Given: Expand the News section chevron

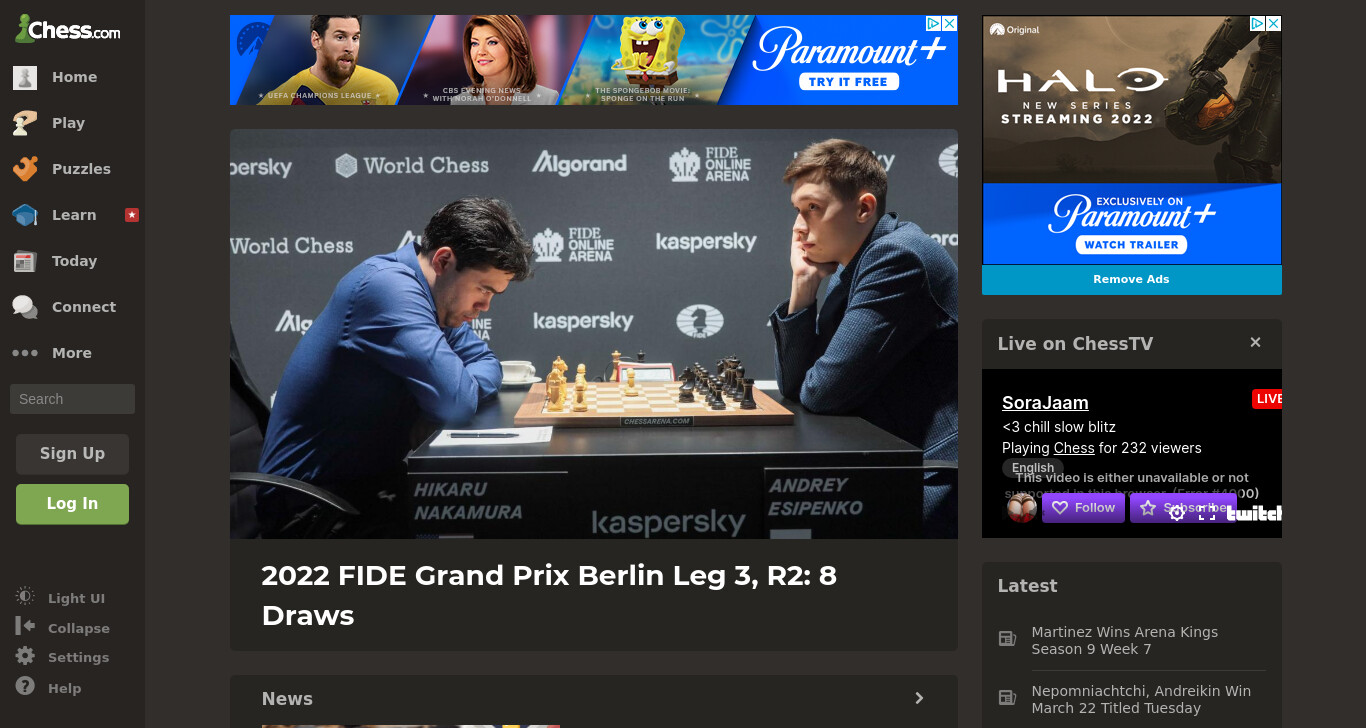Looking at the screenshot, I should [x=919, y=698].
